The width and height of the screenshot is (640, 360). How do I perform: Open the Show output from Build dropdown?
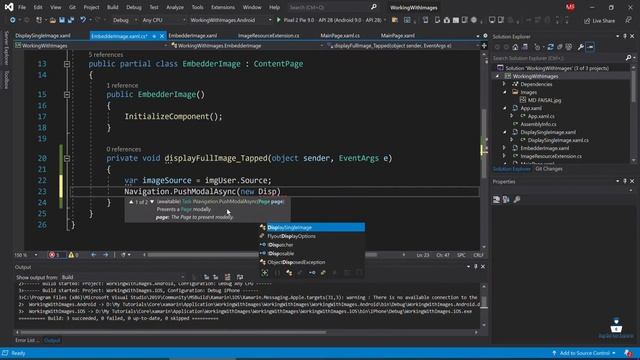pos(122,277)
